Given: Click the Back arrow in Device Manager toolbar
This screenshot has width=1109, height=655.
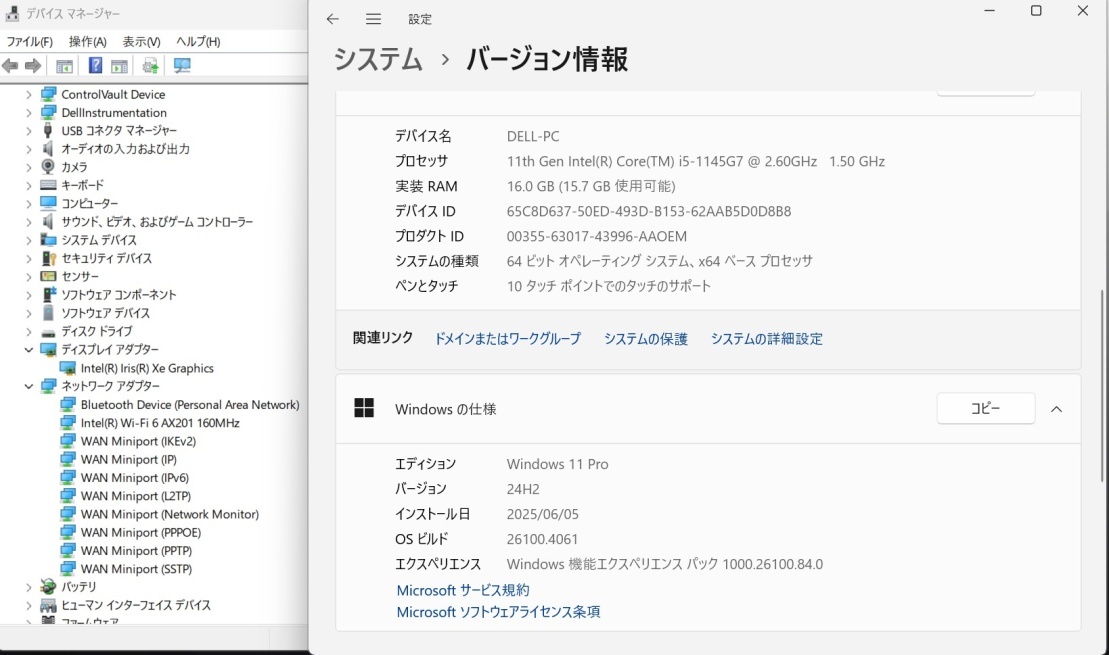Looking at the screenshot, I should [11, 66].
